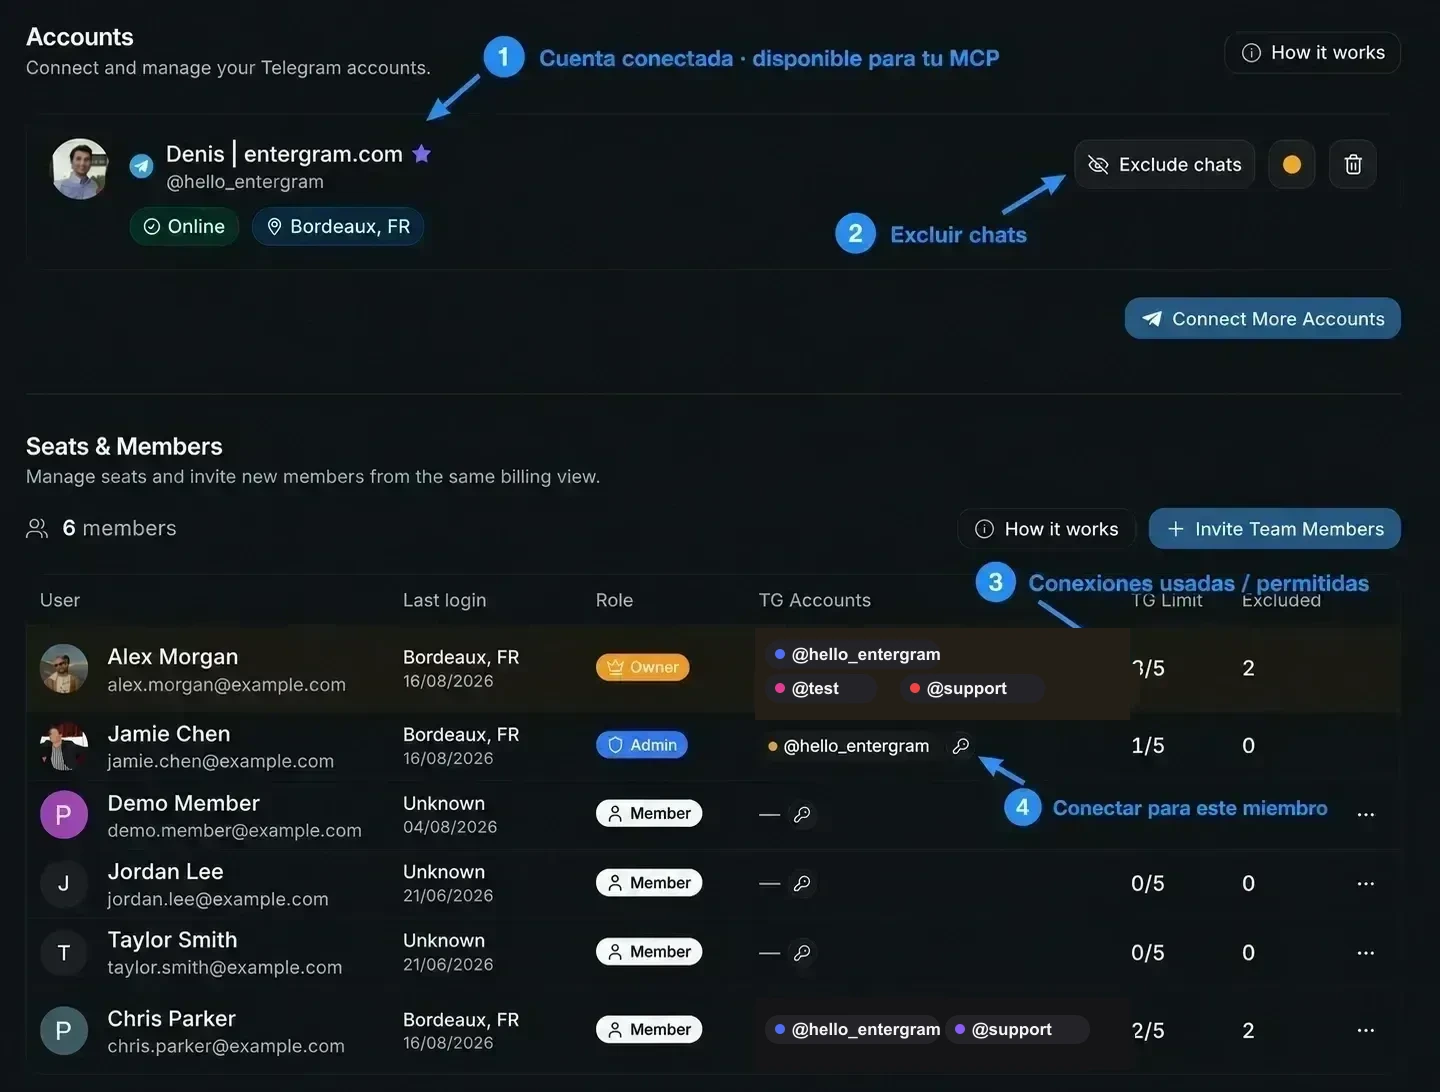Image resolution: width=1440 pixels, height=1092 pixels.
Task: Click Member badge in Chris Parker's row
Action: coord(649,1030)
